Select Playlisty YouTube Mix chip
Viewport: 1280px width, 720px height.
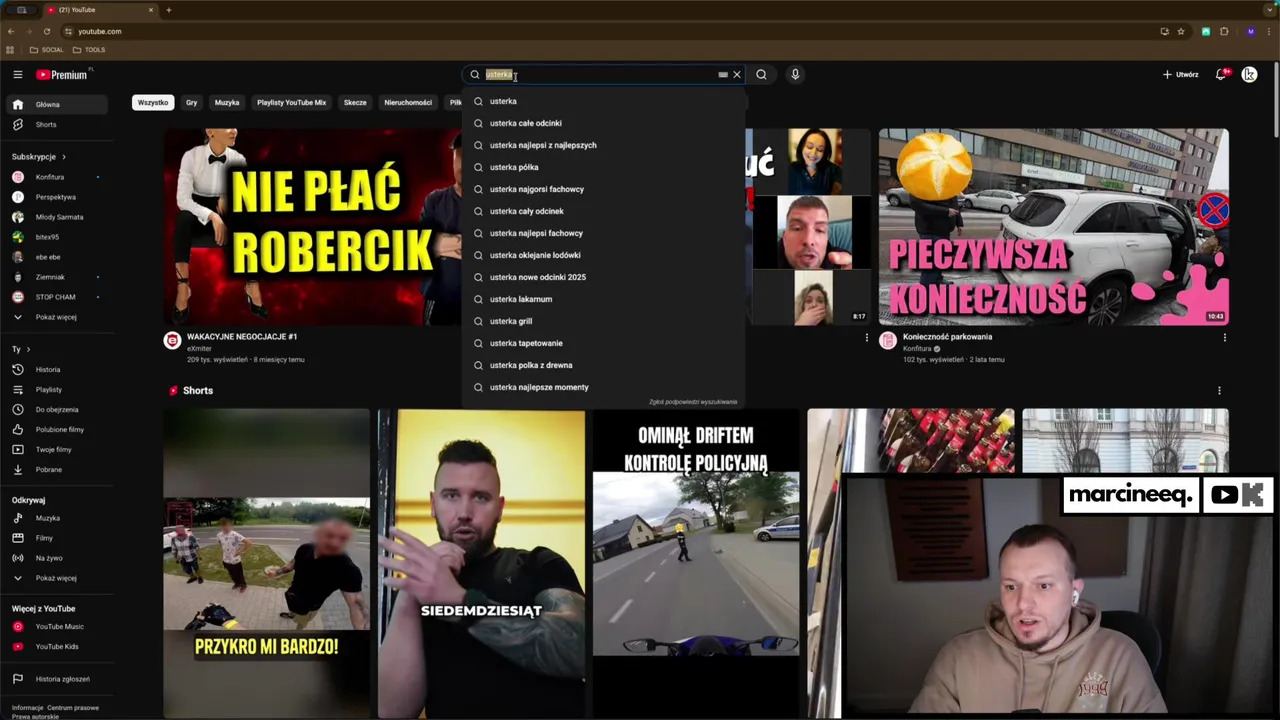point(291,102)
